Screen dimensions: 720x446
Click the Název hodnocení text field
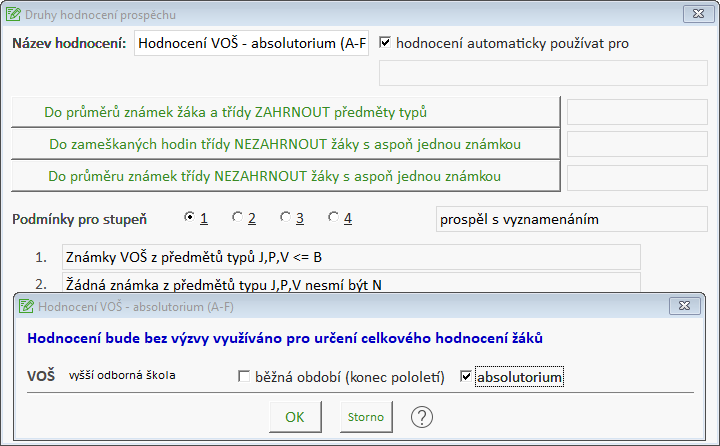coord(251,44)
